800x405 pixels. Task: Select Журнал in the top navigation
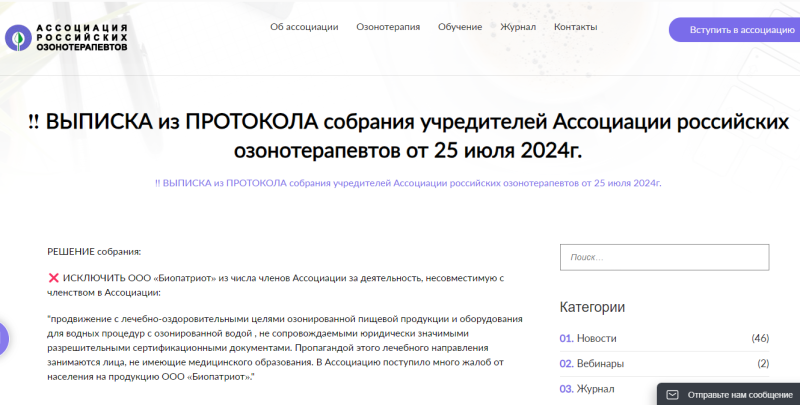(518, 27)
